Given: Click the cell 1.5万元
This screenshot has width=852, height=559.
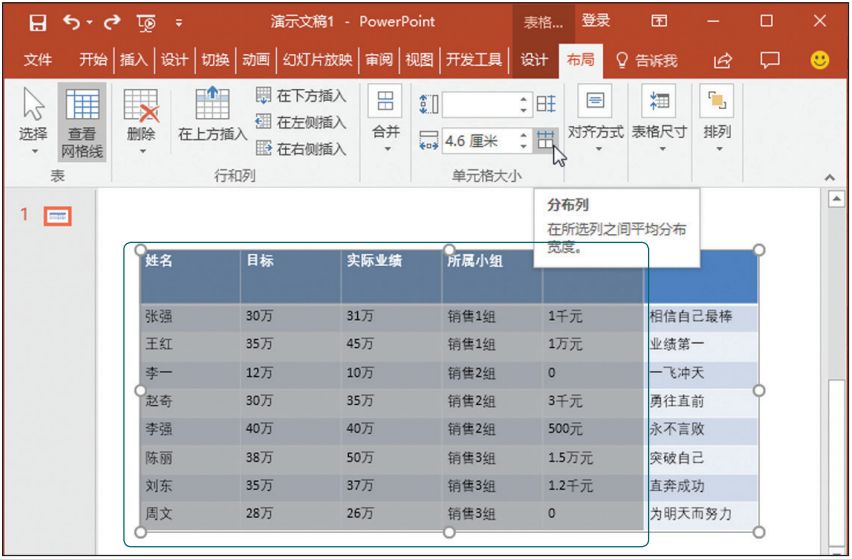Looking at the screenshot, I should click(x=593, y=458).
